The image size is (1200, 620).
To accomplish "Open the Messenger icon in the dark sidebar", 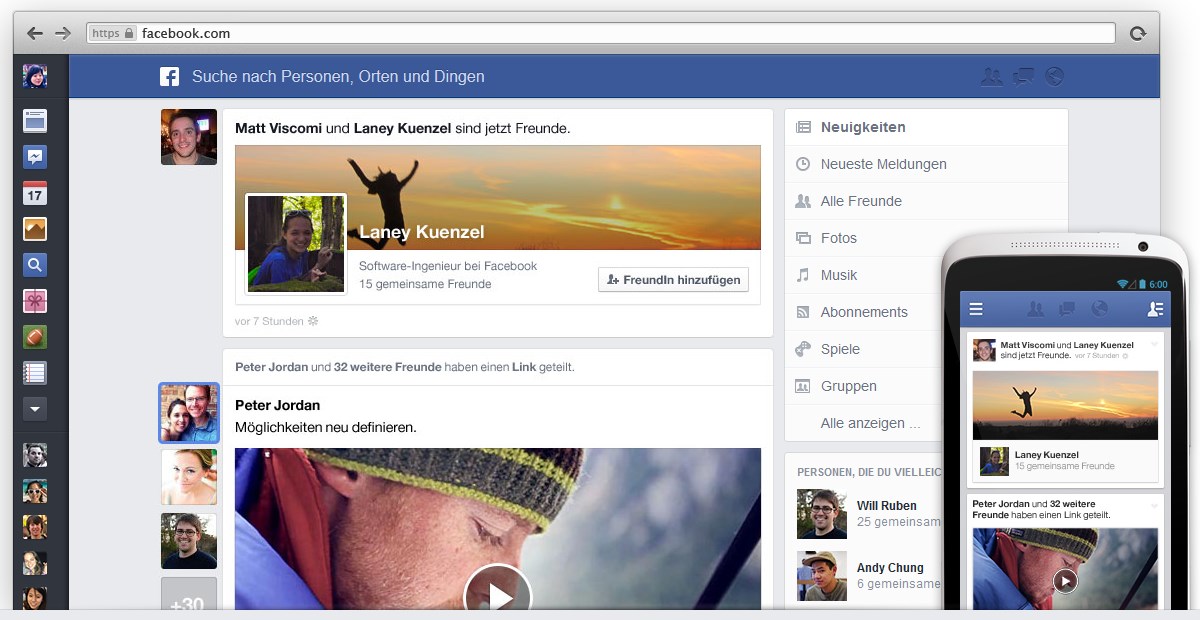I will point(35,157).
